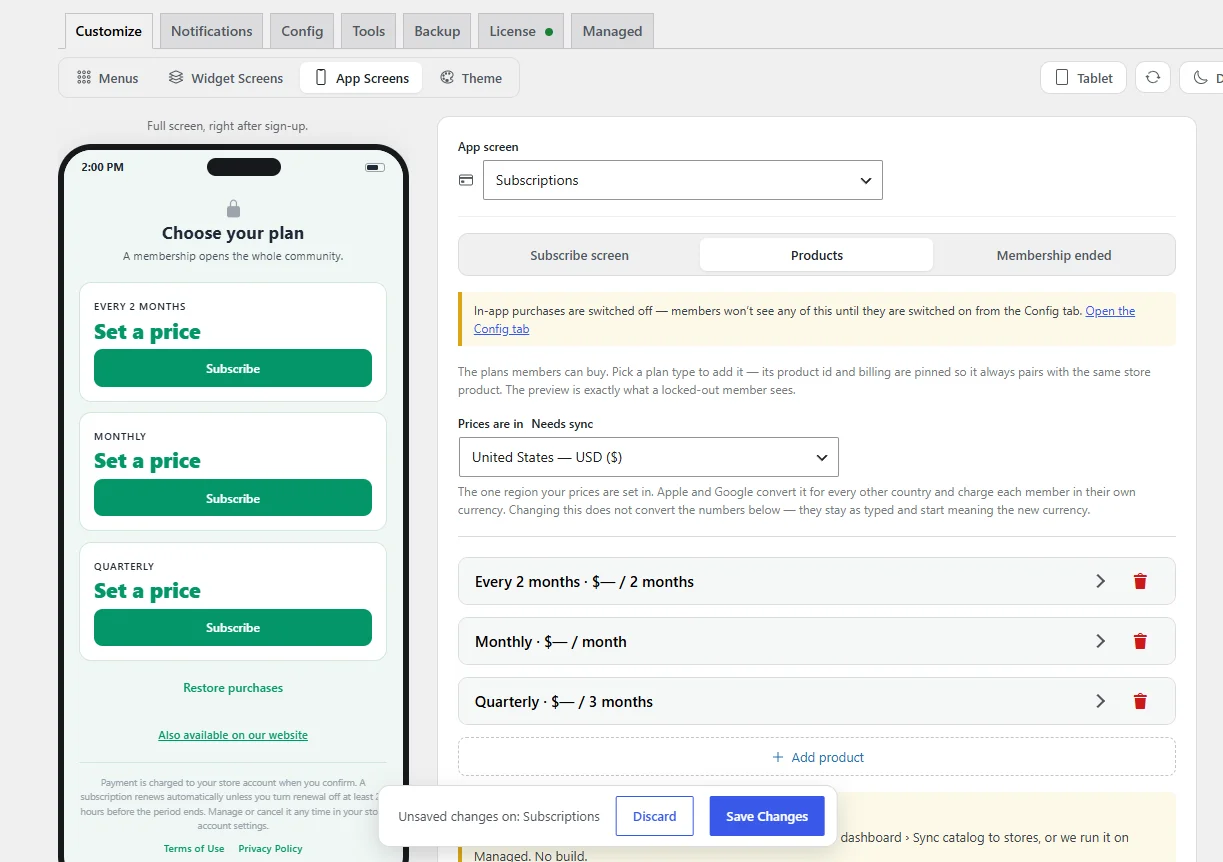
Task: Click 'Also available on our website' link
Action: pos(233,735)
